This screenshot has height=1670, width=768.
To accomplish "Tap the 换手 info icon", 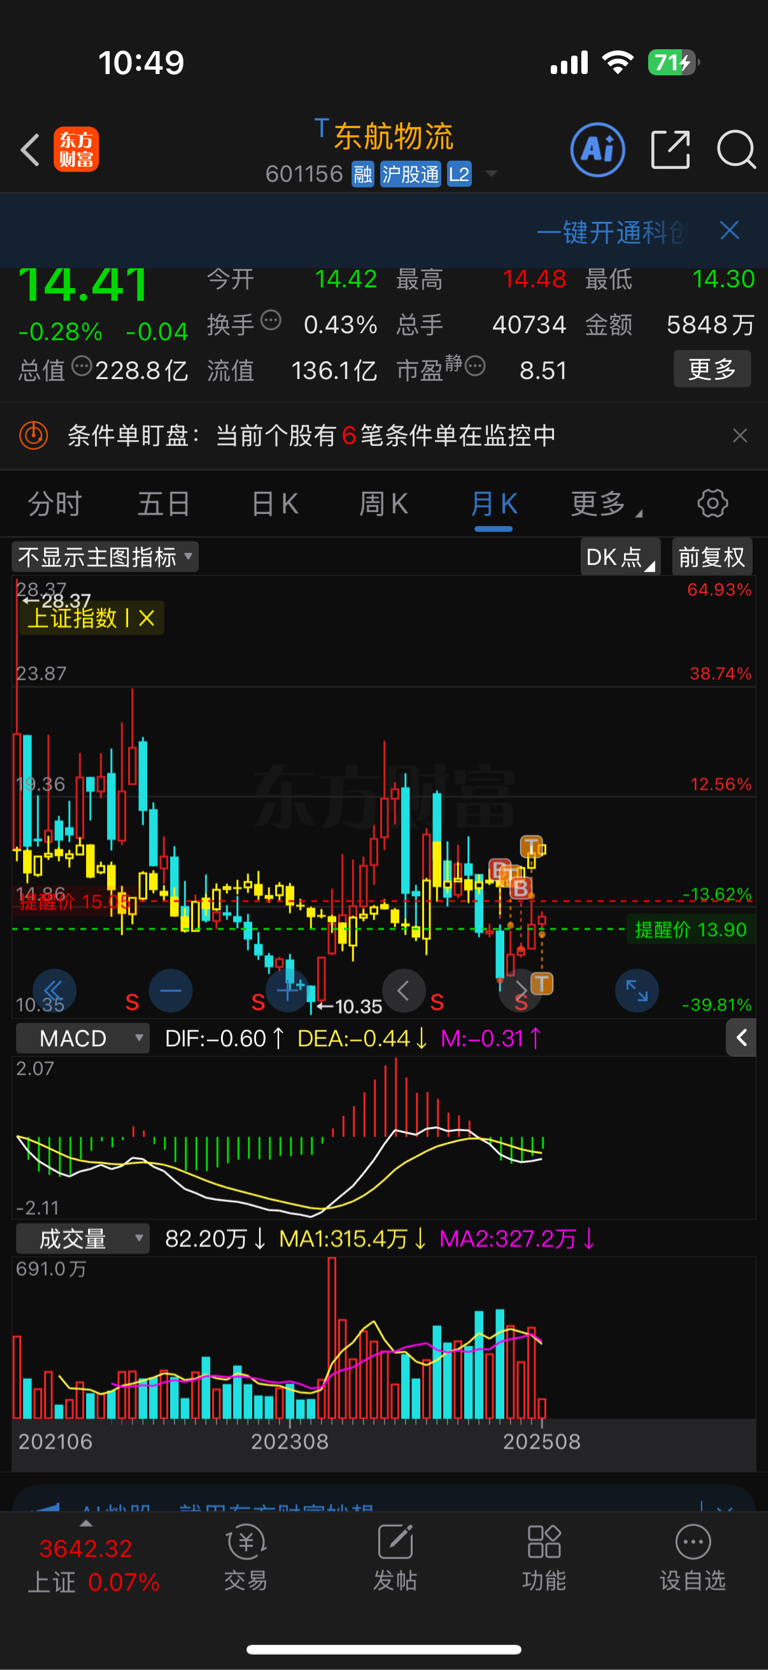I will [271, 320].
